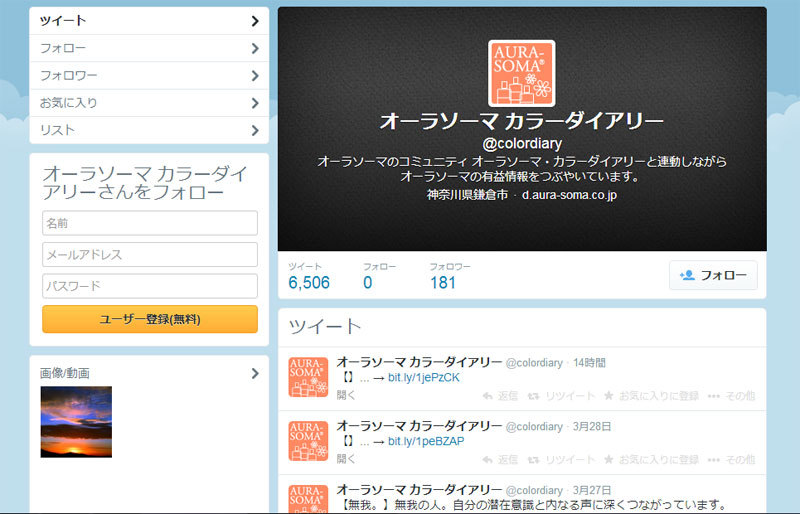Viewport: 800px width, 514px height.
Task: Select ツイート in the sidebar menu
Action: tap(149, 21)
